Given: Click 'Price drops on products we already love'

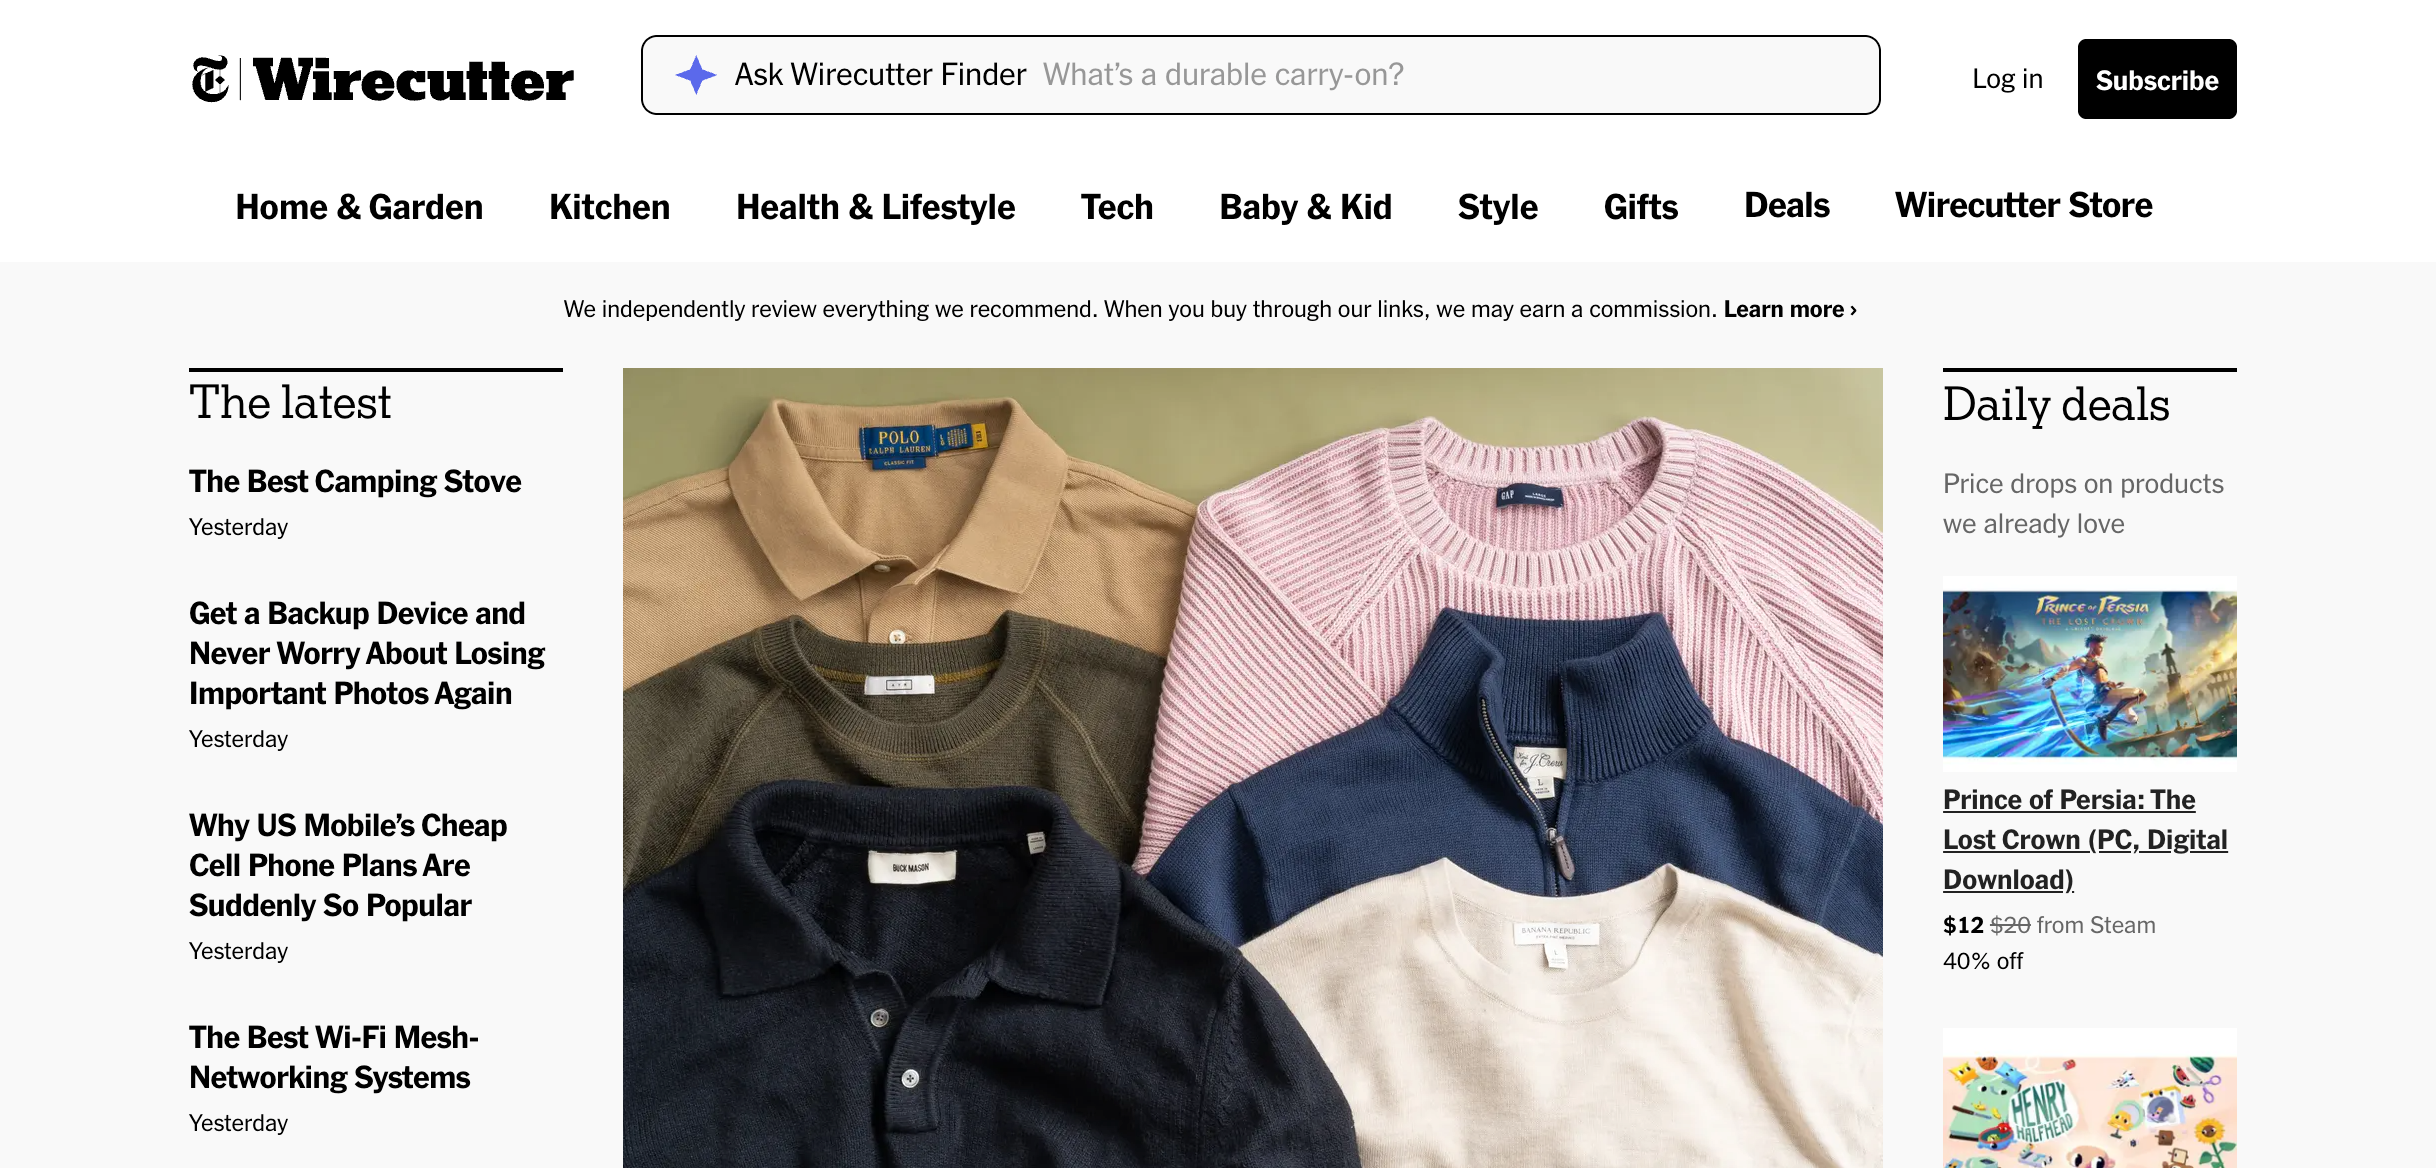Looking at the screenshot, I should [x=2083, y=504].
